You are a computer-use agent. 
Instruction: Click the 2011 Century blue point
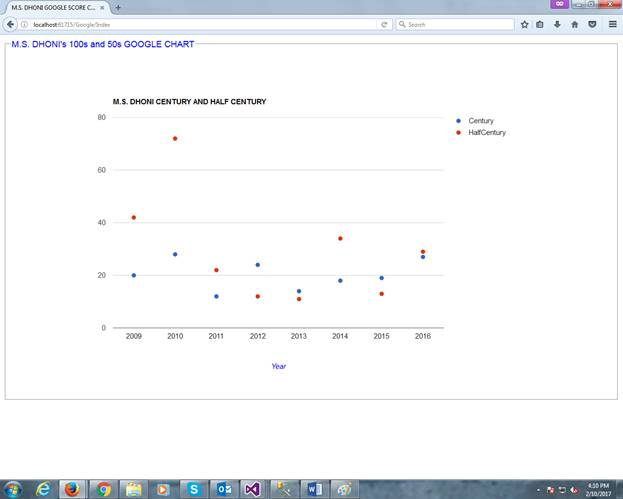216,296
